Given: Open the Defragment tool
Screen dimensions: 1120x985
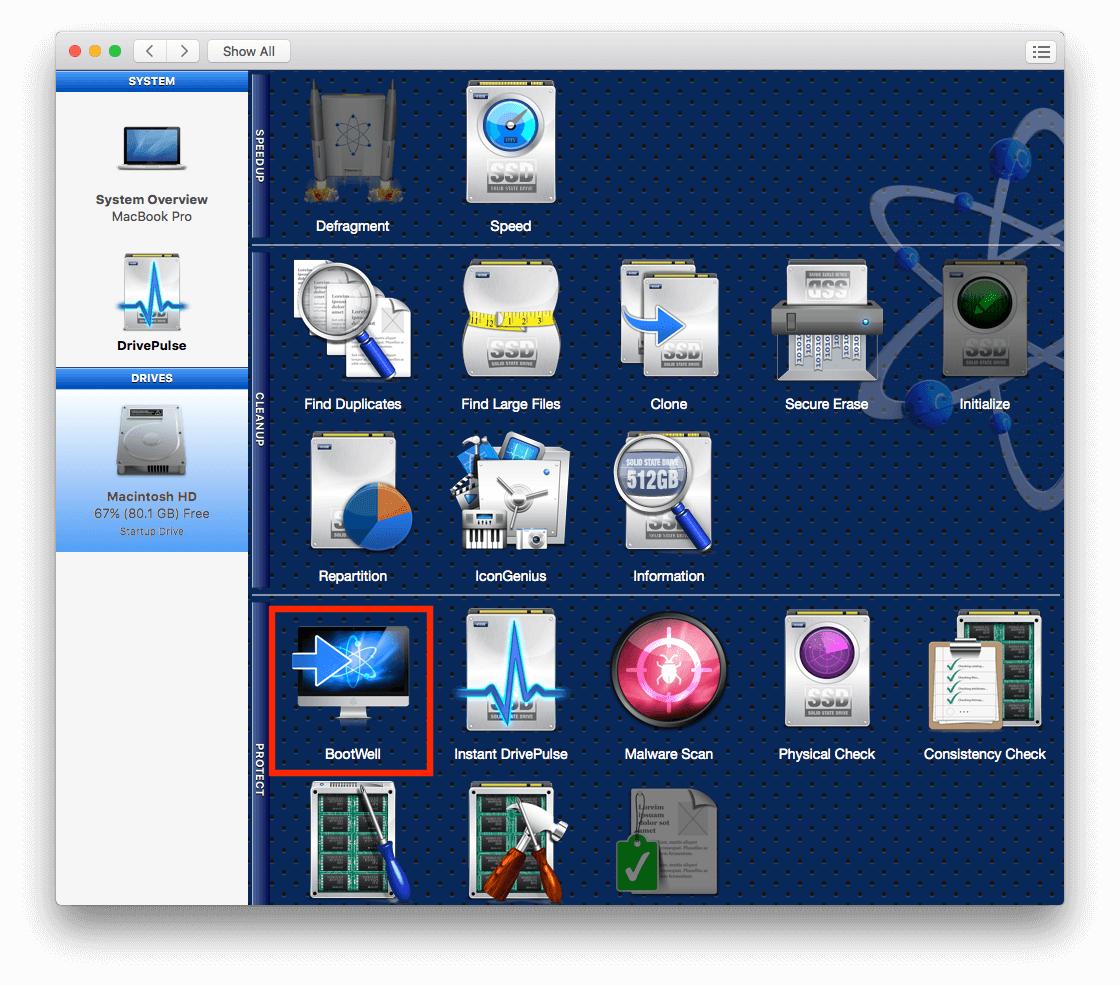Looking at the screenshot, I should click(352, 150).
